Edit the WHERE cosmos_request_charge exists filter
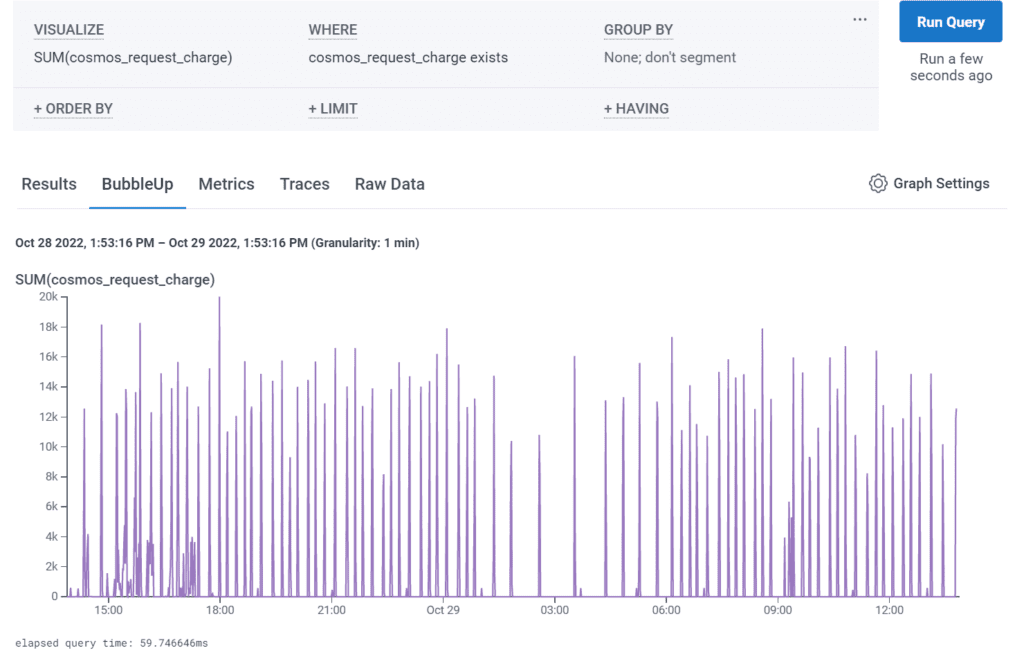 click(408, 58)
